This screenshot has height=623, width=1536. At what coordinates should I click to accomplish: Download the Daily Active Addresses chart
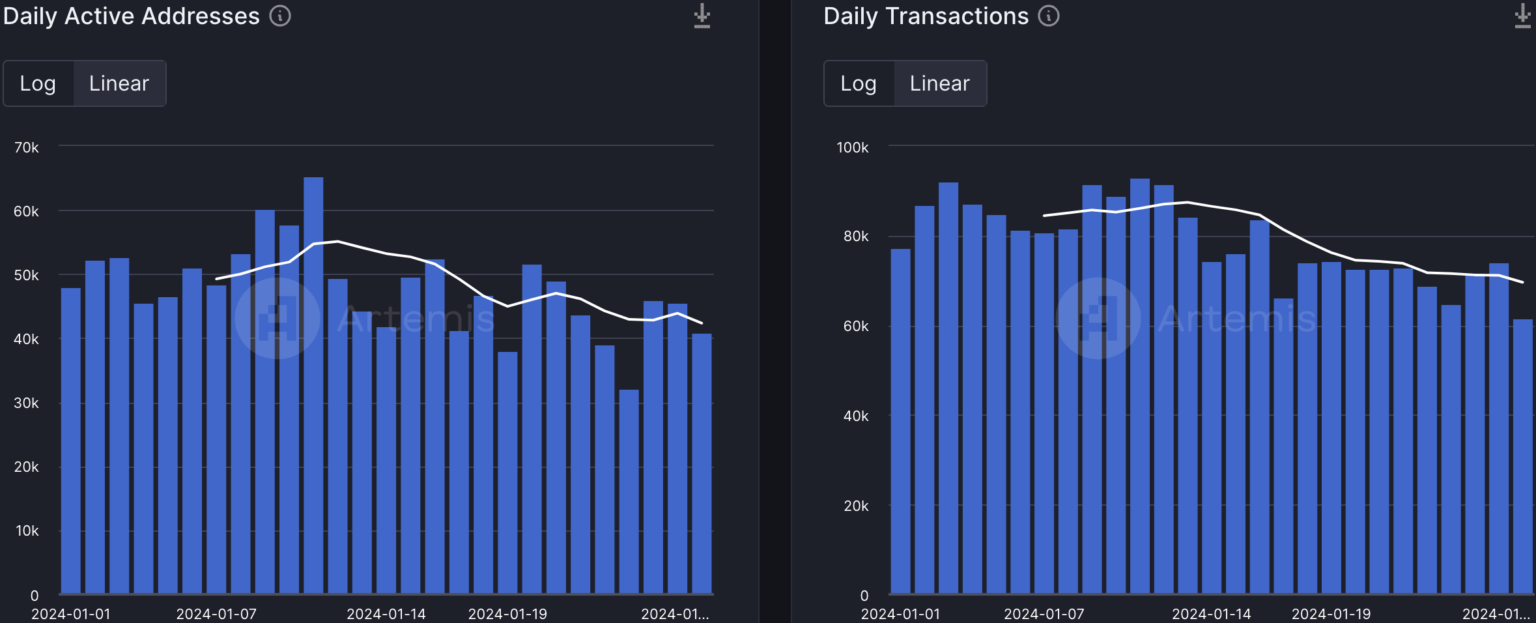tap(702, 16)
